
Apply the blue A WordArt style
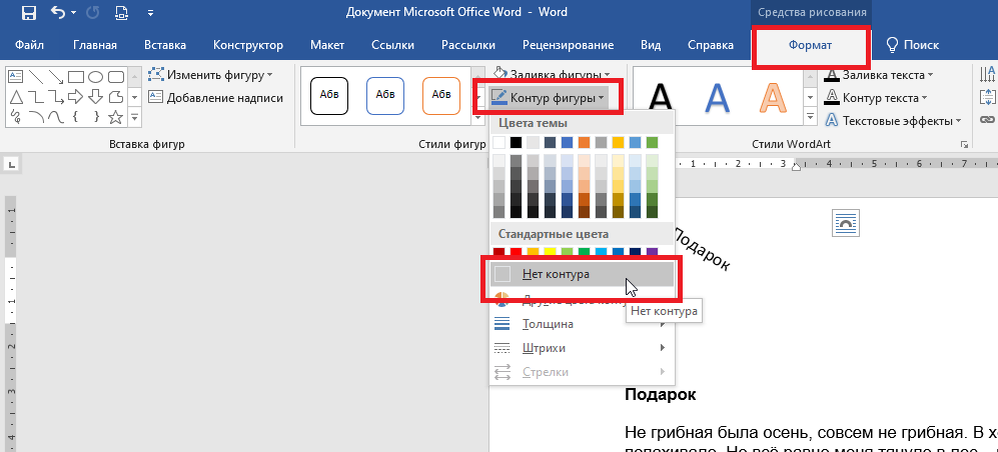[718, 97]
